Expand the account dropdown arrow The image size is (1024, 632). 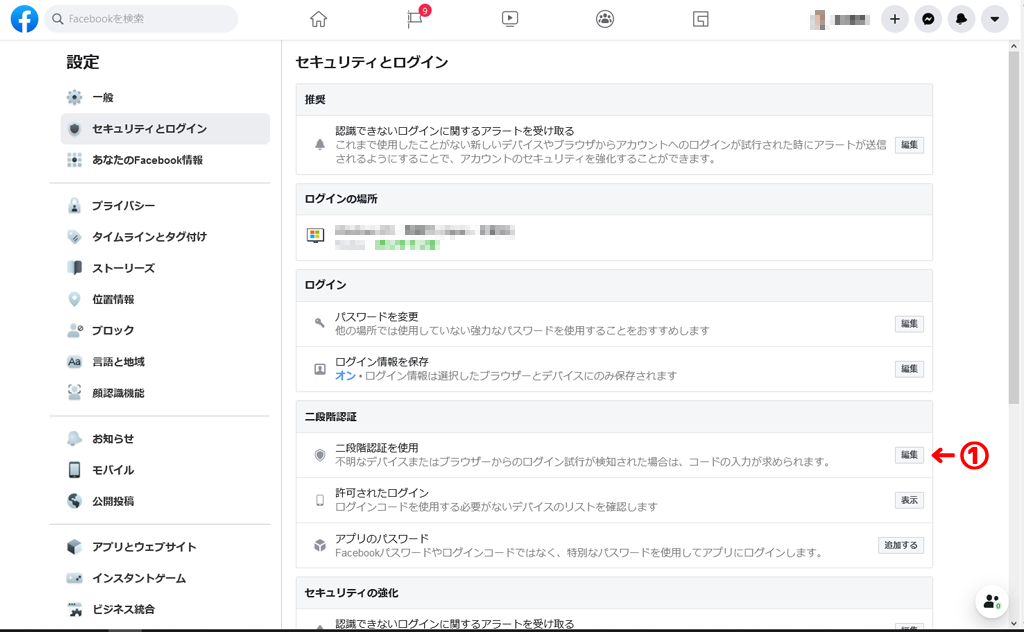(995, 19)
